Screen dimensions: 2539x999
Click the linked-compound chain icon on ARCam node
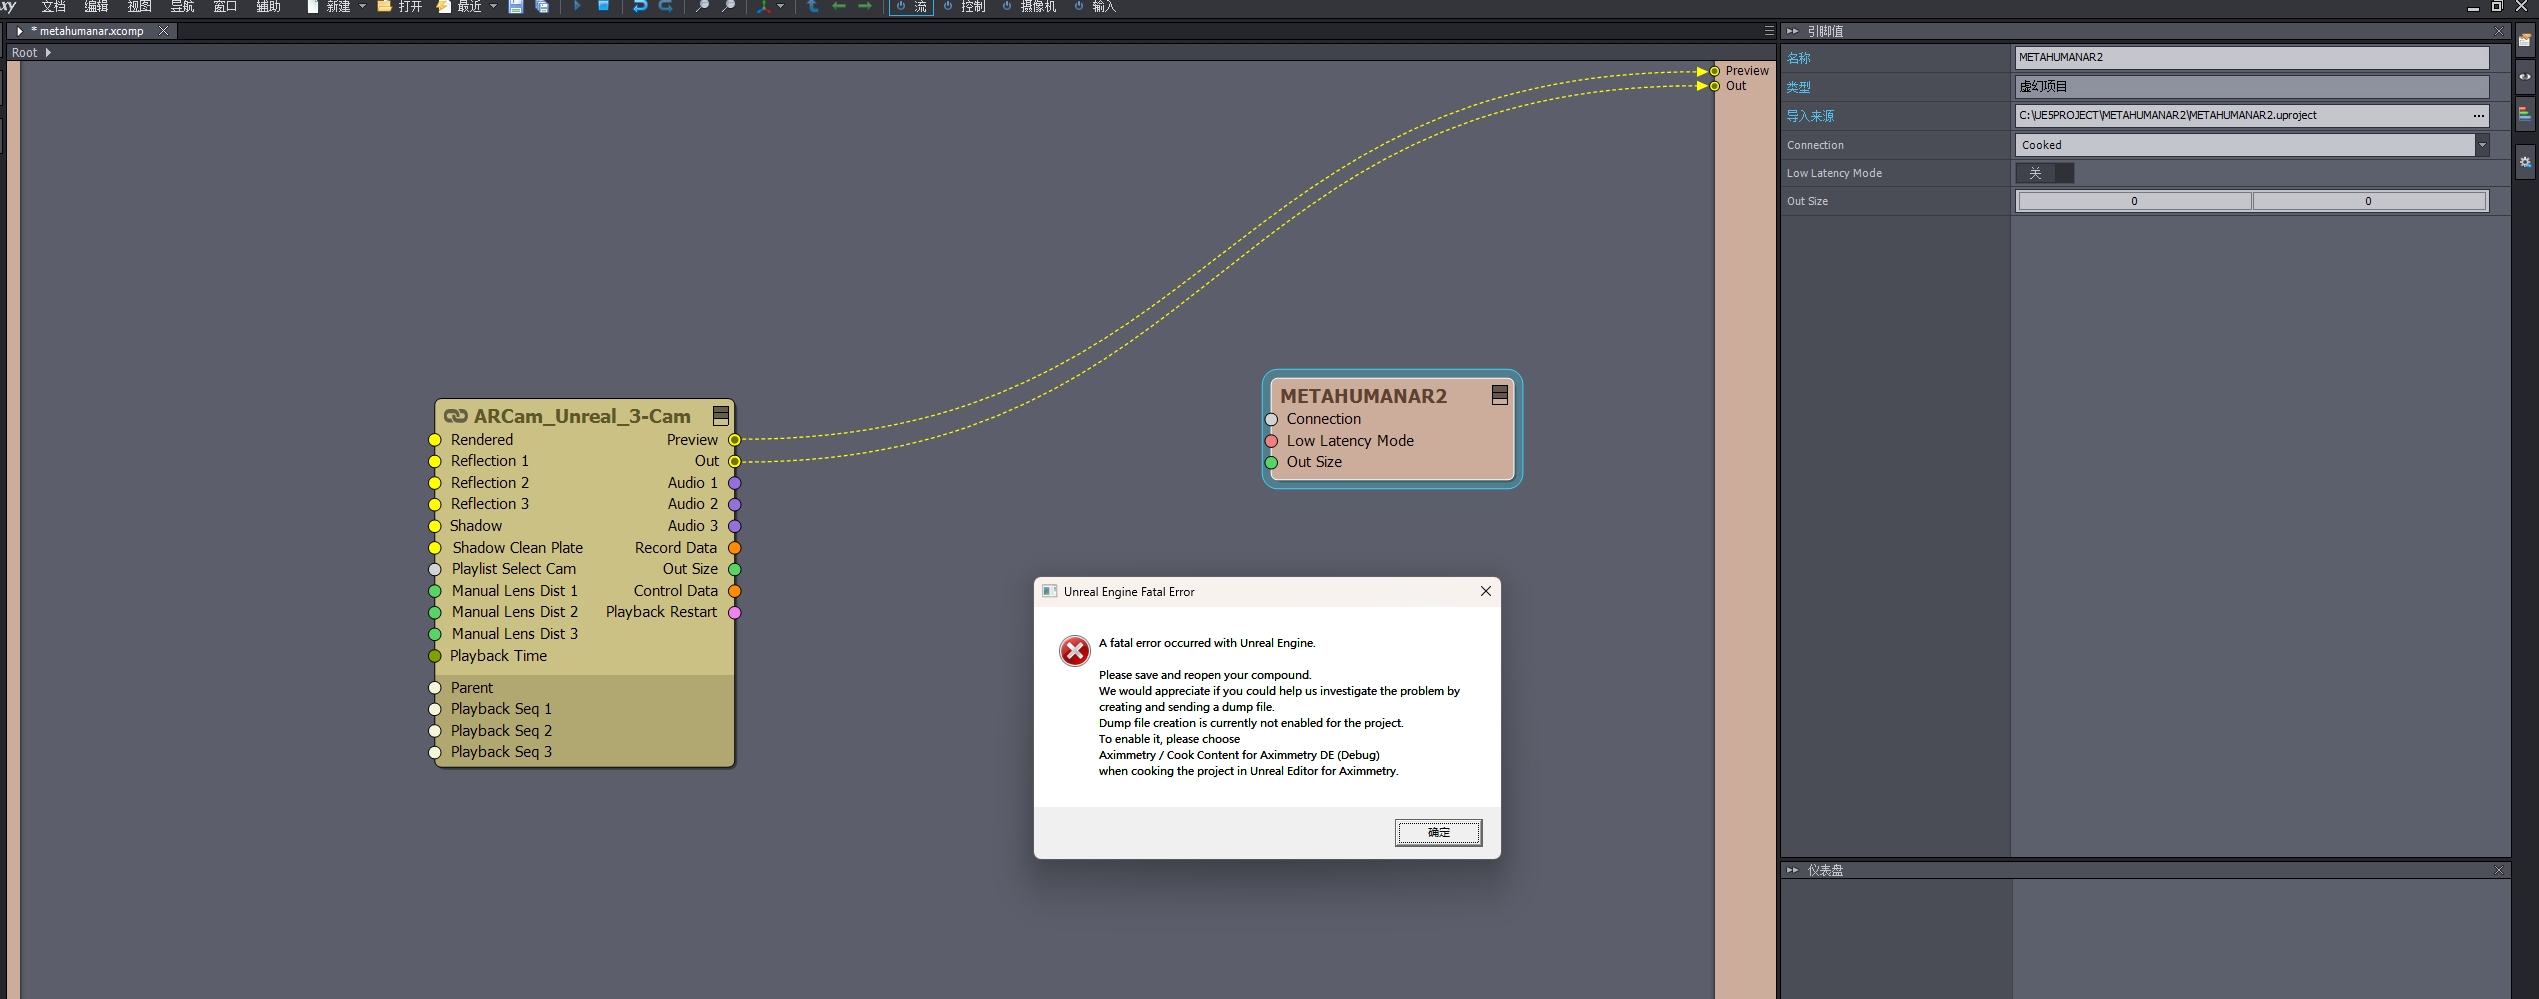tap(456, 416)
